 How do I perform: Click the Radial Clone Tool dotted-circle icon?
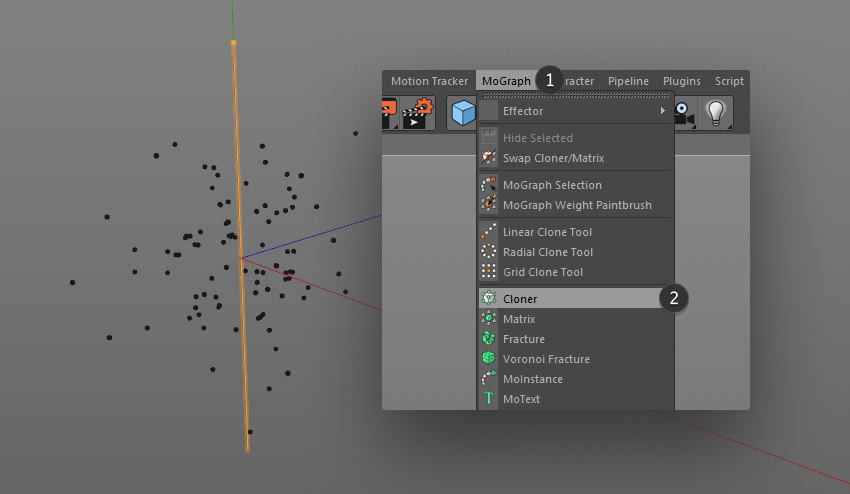tap(488, 252)
